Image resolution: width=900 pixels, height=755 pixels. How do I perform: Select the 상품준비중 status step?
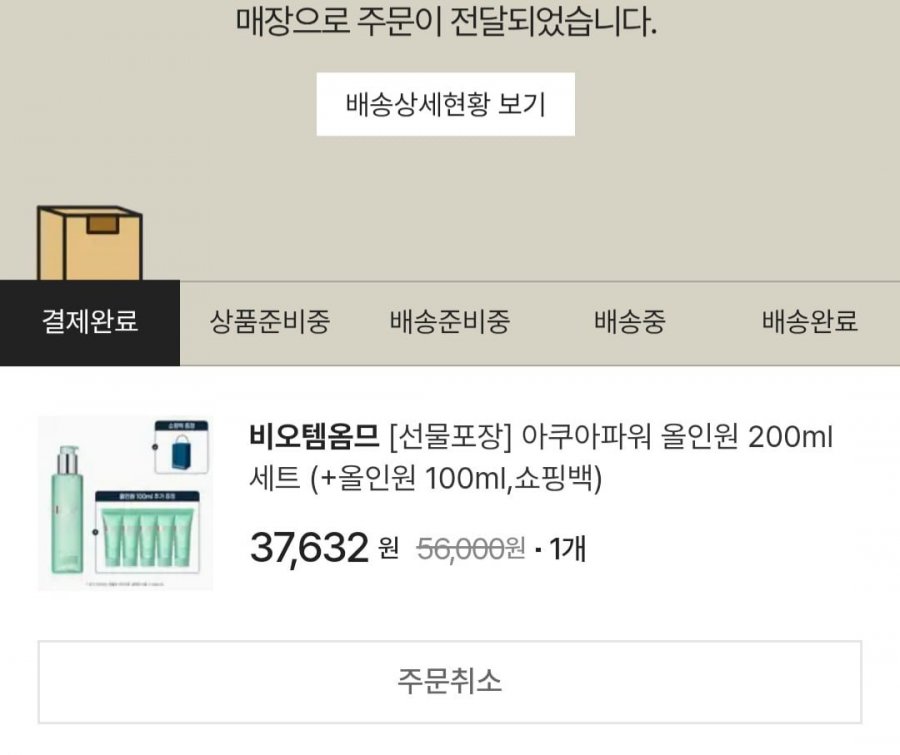pyautogui.click(x=270, y=322)
